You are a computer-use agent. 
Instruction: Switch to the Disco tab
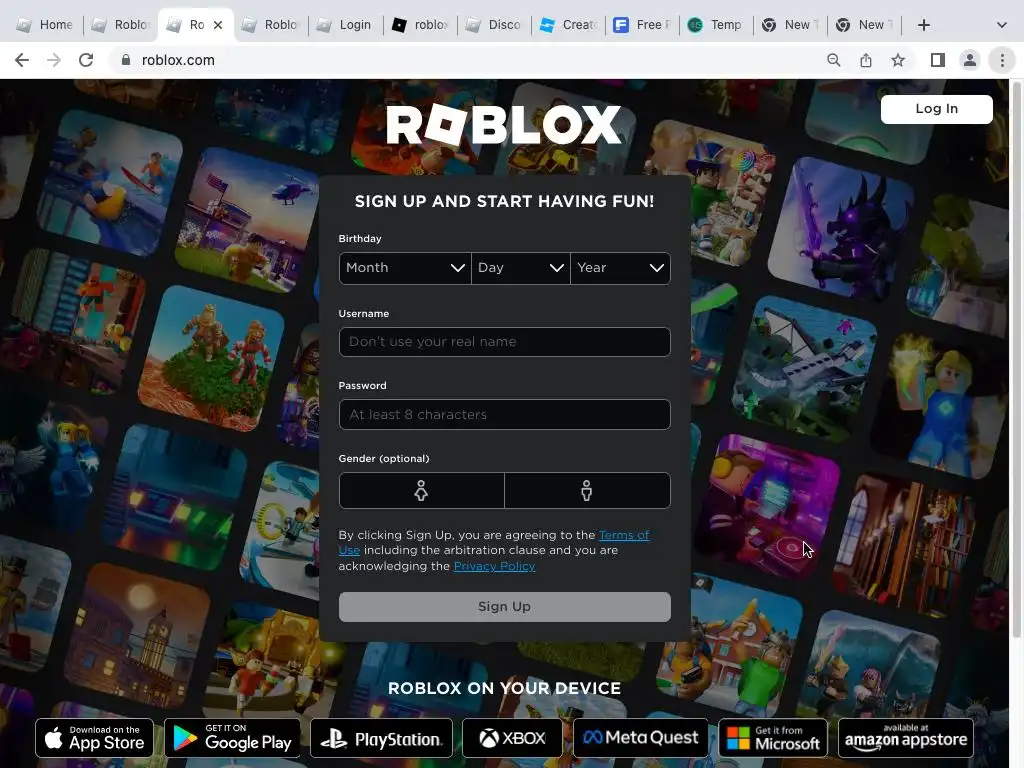(494, 25)
